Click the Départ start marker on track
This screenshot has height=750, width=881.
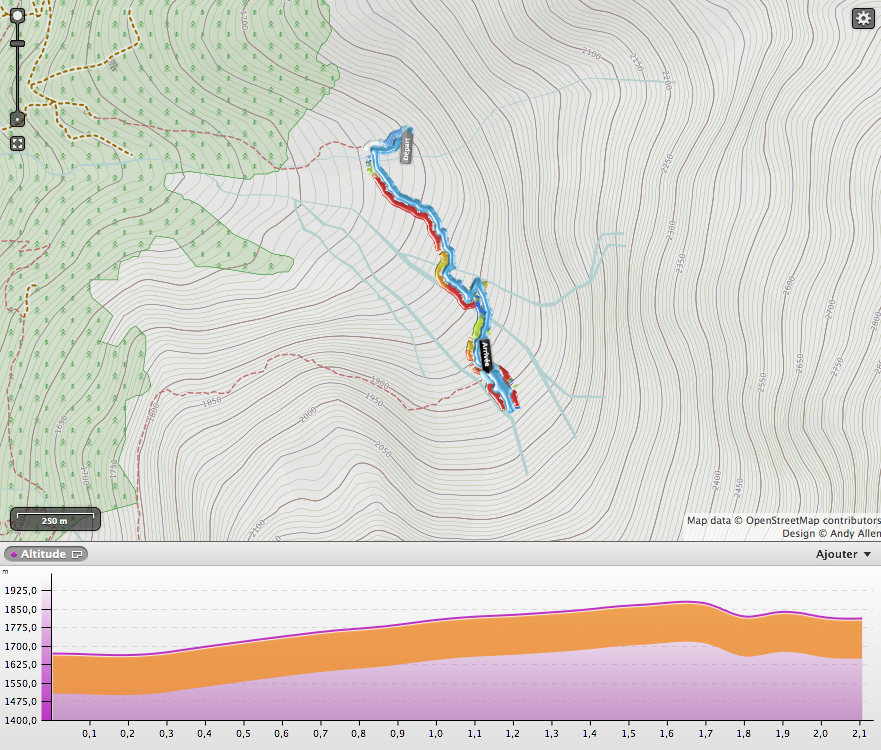coord(406,149)
